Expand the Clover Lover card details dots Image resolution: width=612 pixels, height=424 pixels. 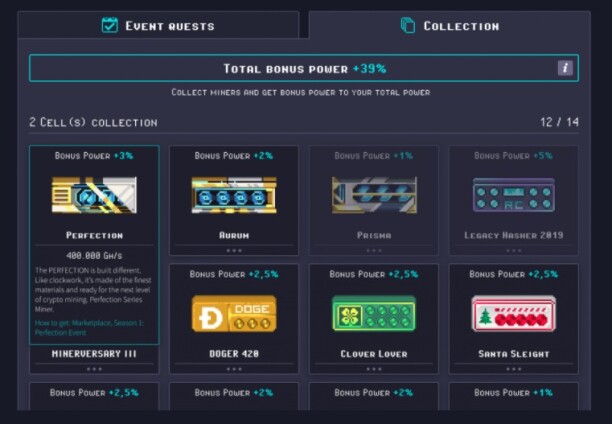click(374, 369)
